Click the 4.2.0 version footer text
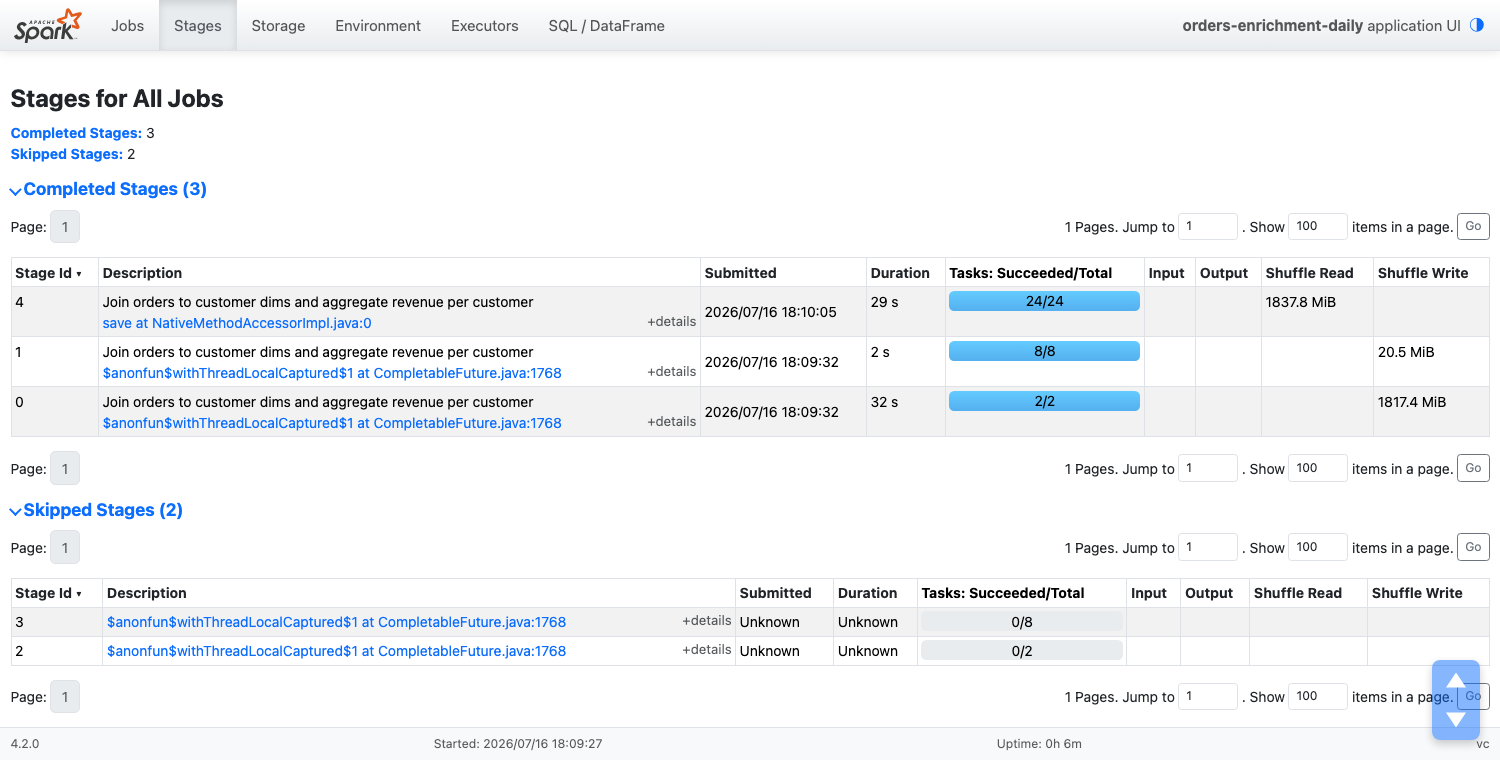 25,744
